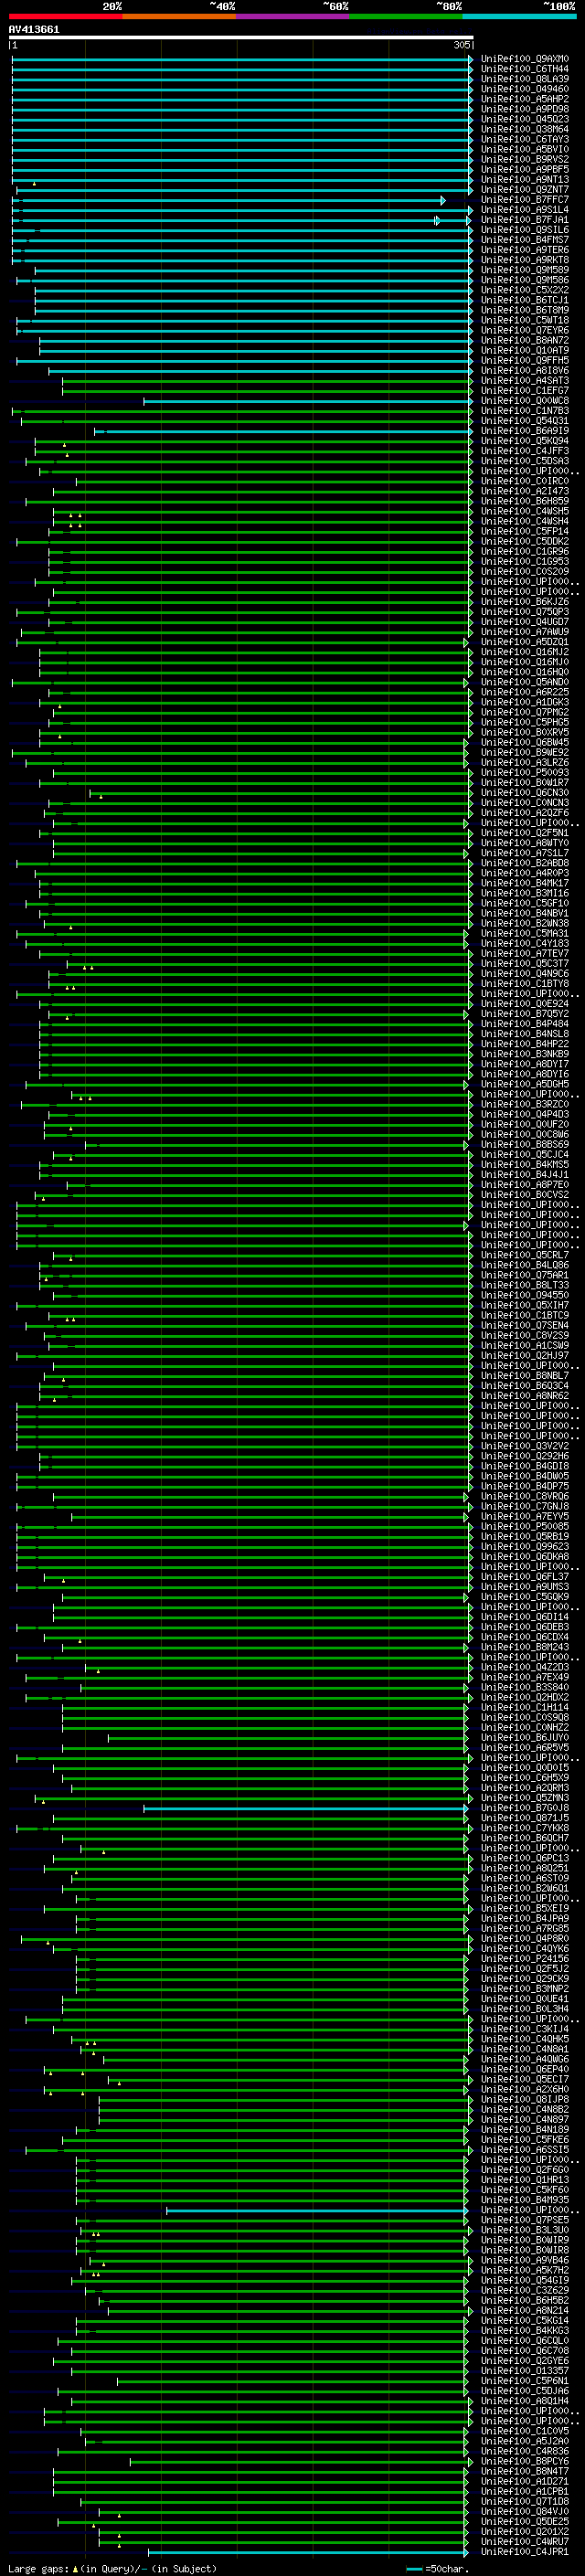Select hit label UniRef100_C1C0V5
The height and width of the screenshot is (2576, 585).
click(x=524, y=2431)
